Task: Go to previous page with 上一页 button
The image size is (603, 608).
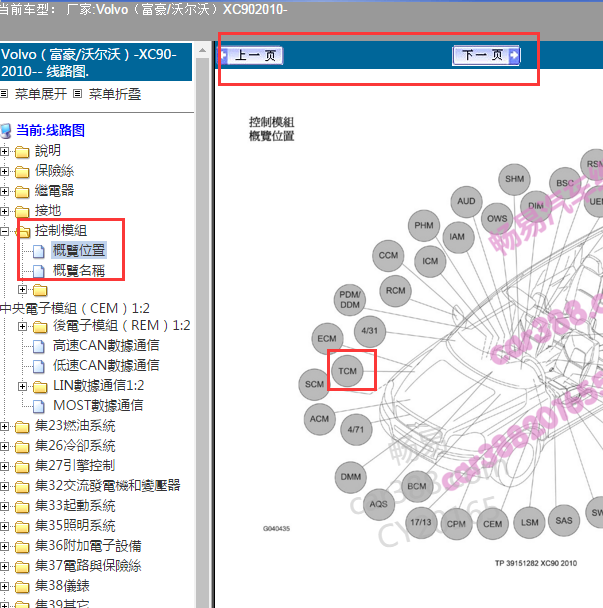Action: click(x=252, y=55)
